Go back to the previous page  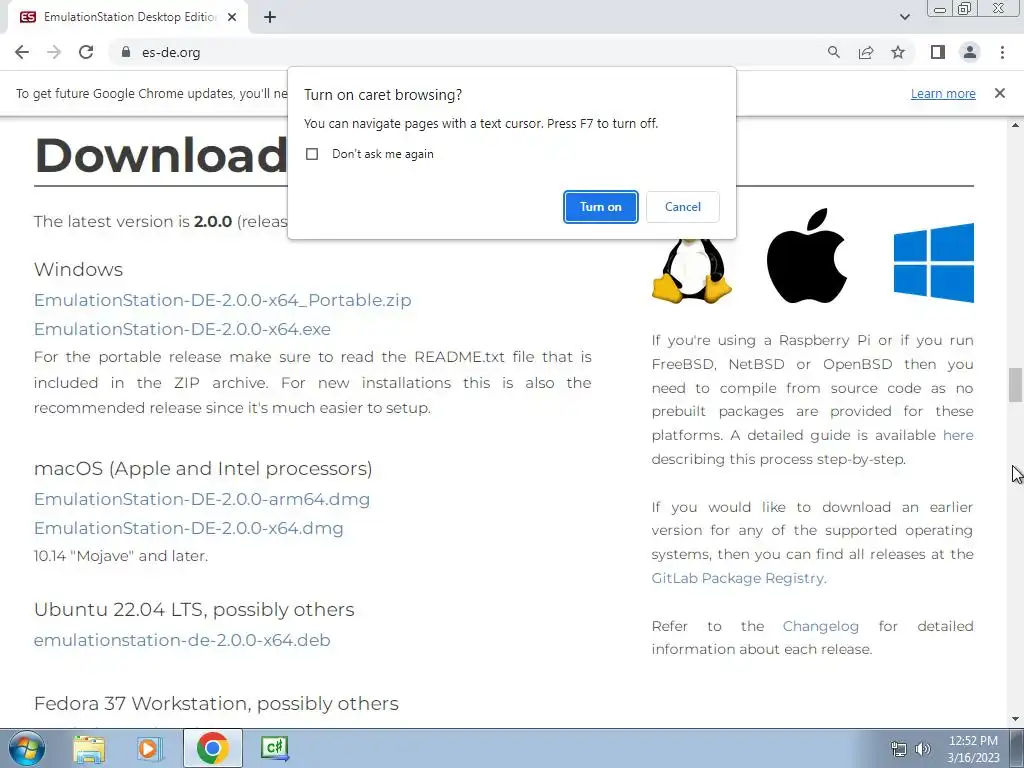click(x=22, y=52)
